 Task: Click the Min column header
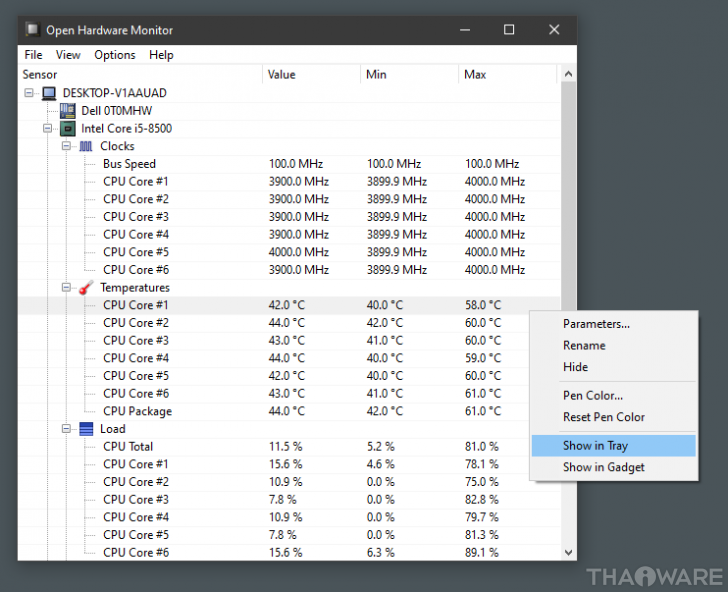[410, 74]
